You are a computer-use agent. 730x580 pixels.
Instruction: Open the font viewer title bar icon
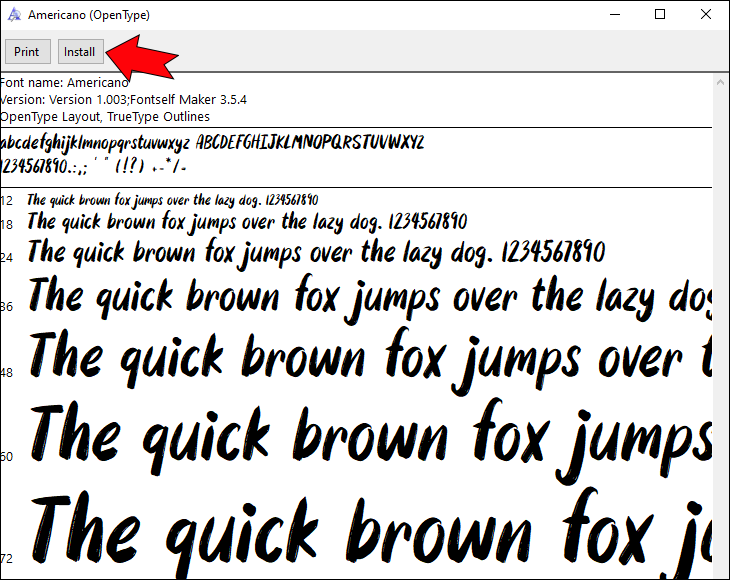(x=14, y=15)
